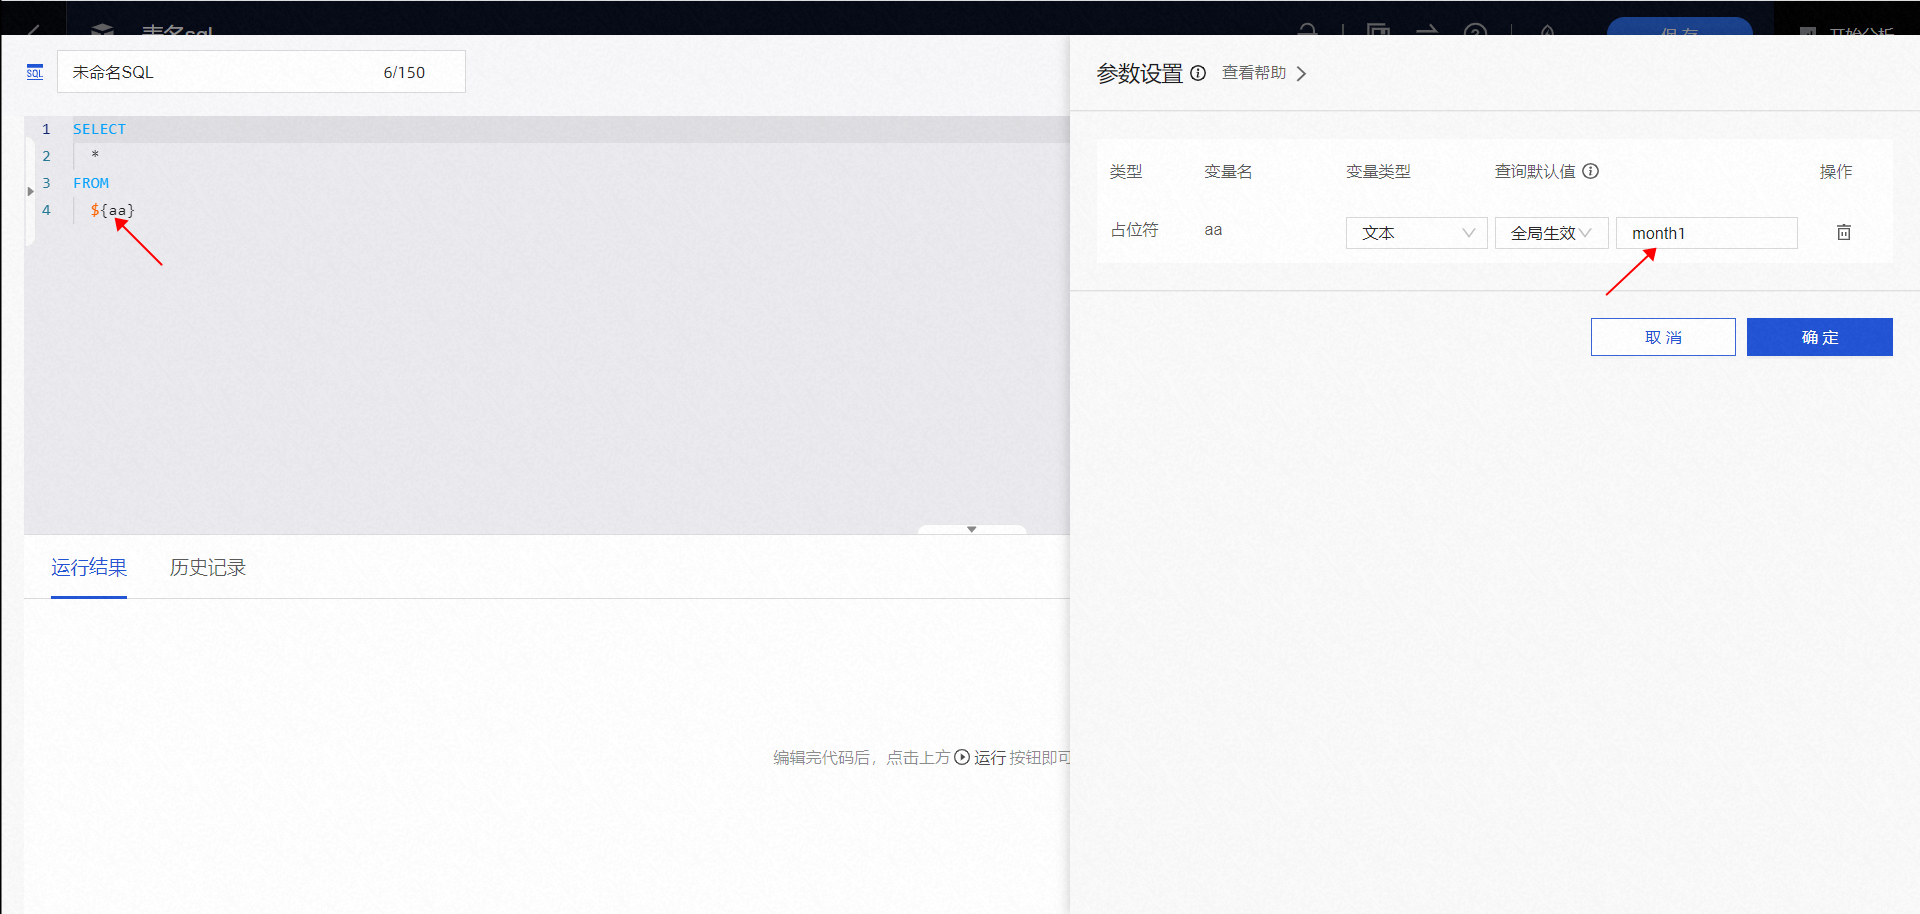
Task: Open the 文本 variable type dropdown
Action: [1416, 233]
